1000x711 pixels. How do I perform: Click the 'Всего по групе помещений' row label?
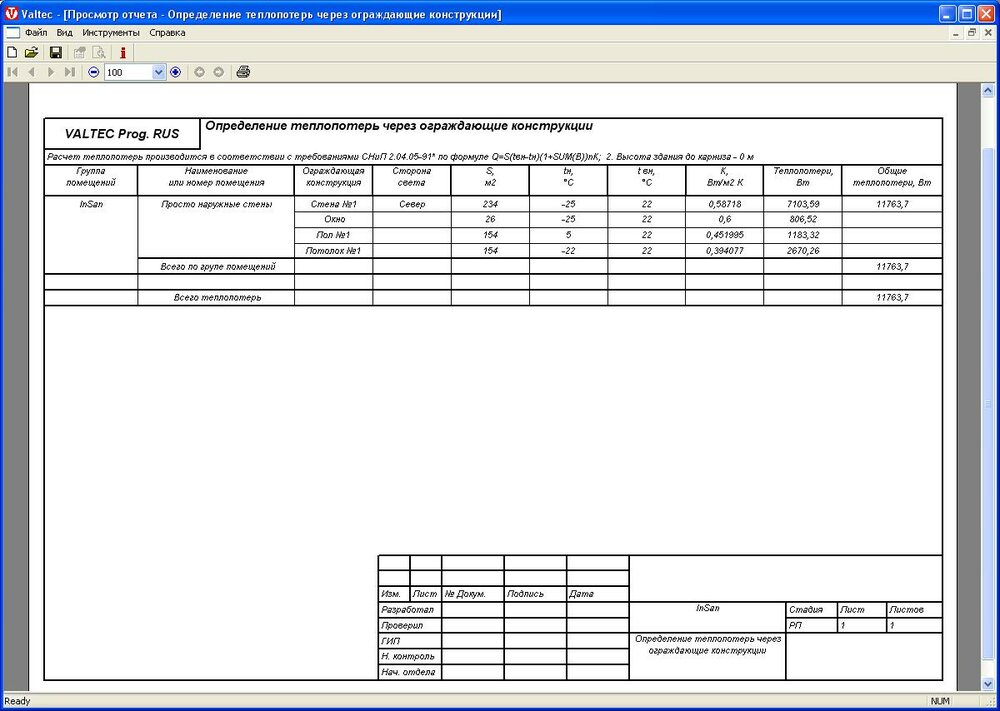(x=217, y=267)
